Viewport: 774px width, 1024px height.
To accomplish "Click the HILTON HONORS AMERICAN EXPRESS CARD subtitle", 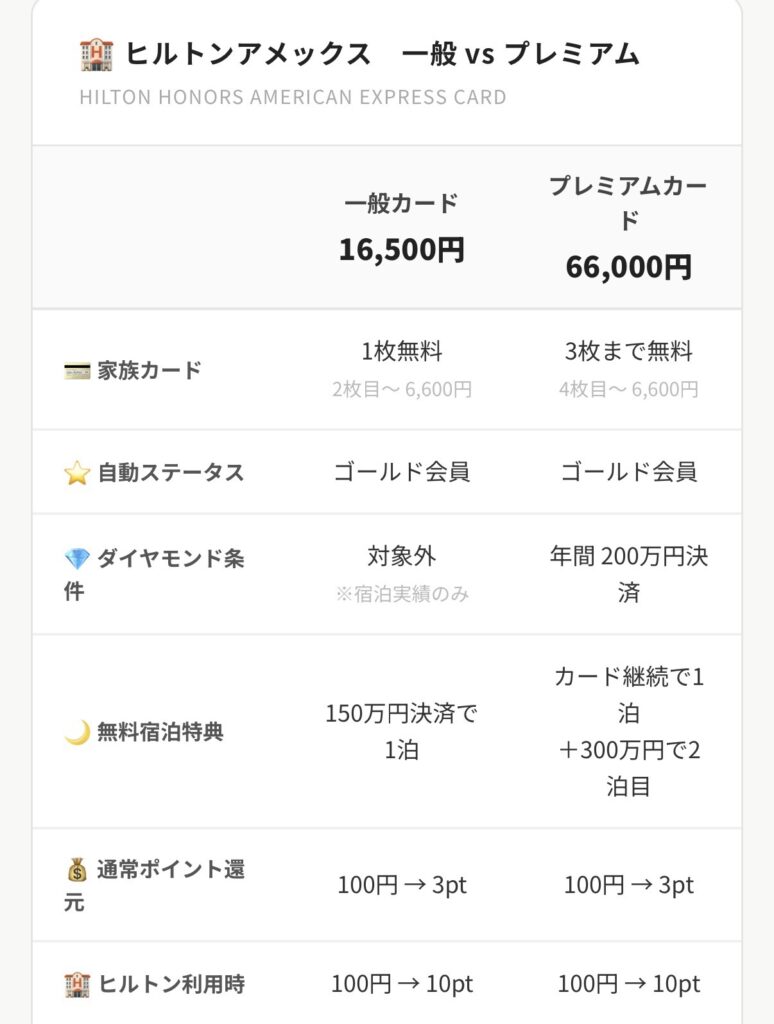I will [292, 98].
